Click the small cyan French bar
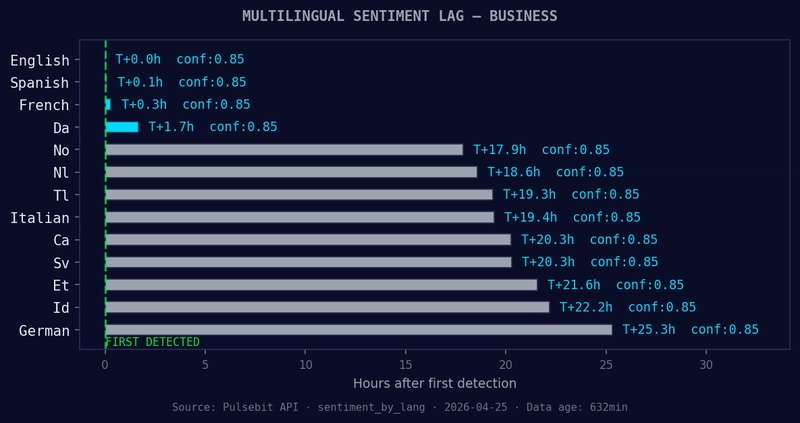The width and height of the screenshot is (800, 423). (x=108, y=105)
